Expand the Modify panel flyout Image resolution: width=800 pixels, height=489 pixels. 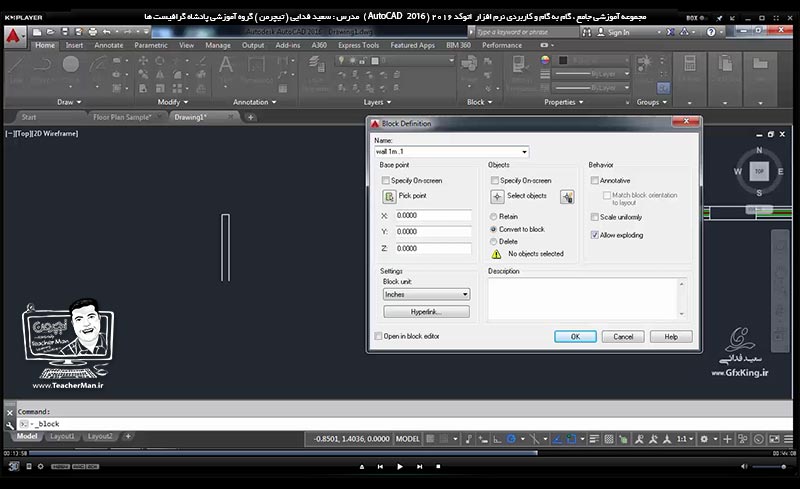172,102
